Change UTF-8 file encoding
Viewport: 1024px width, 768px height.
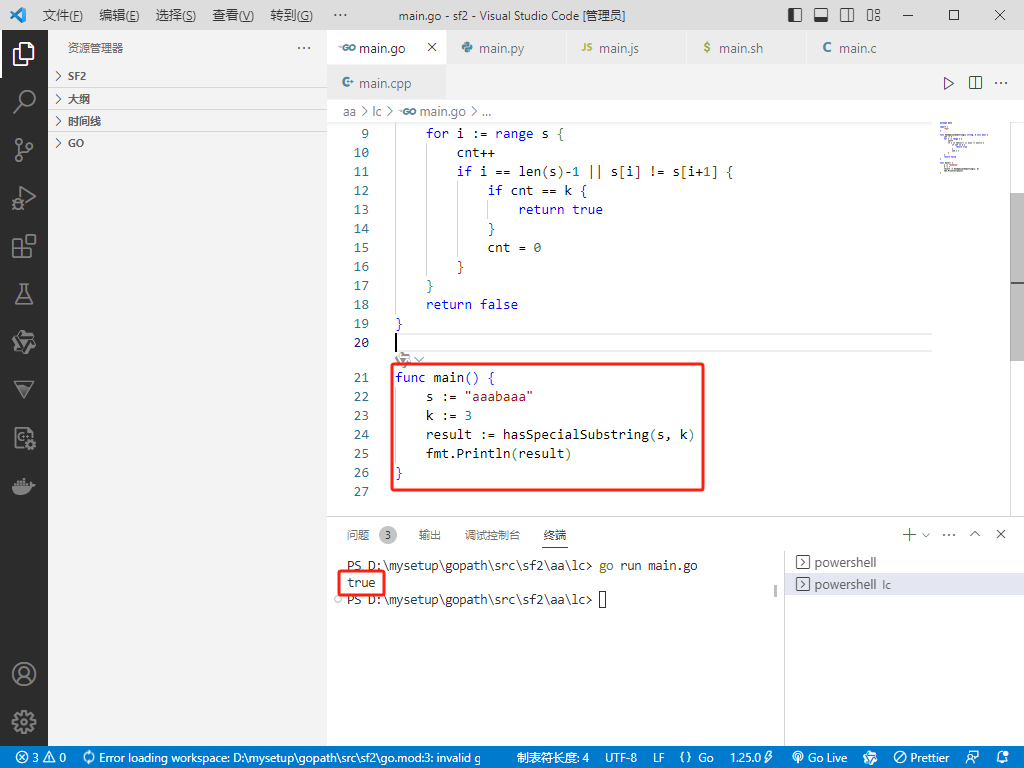pos(620,758)
